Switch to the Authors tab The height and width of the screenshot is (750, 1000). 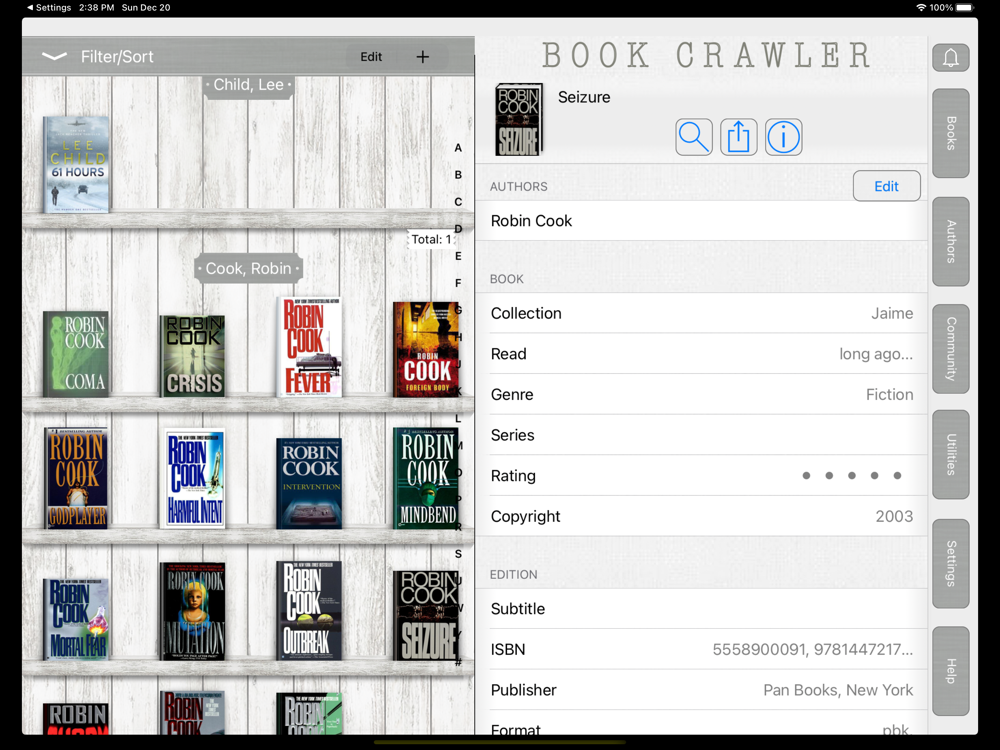(x=950, y=241)
